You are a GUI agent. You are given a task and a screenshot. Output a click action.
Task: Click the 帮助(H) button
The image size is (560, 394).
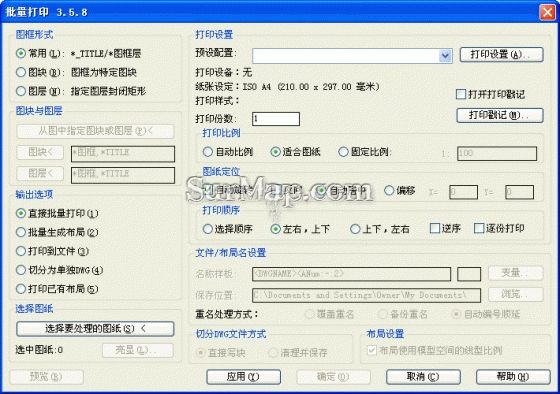pyautogui.click(x=513, y=376)
